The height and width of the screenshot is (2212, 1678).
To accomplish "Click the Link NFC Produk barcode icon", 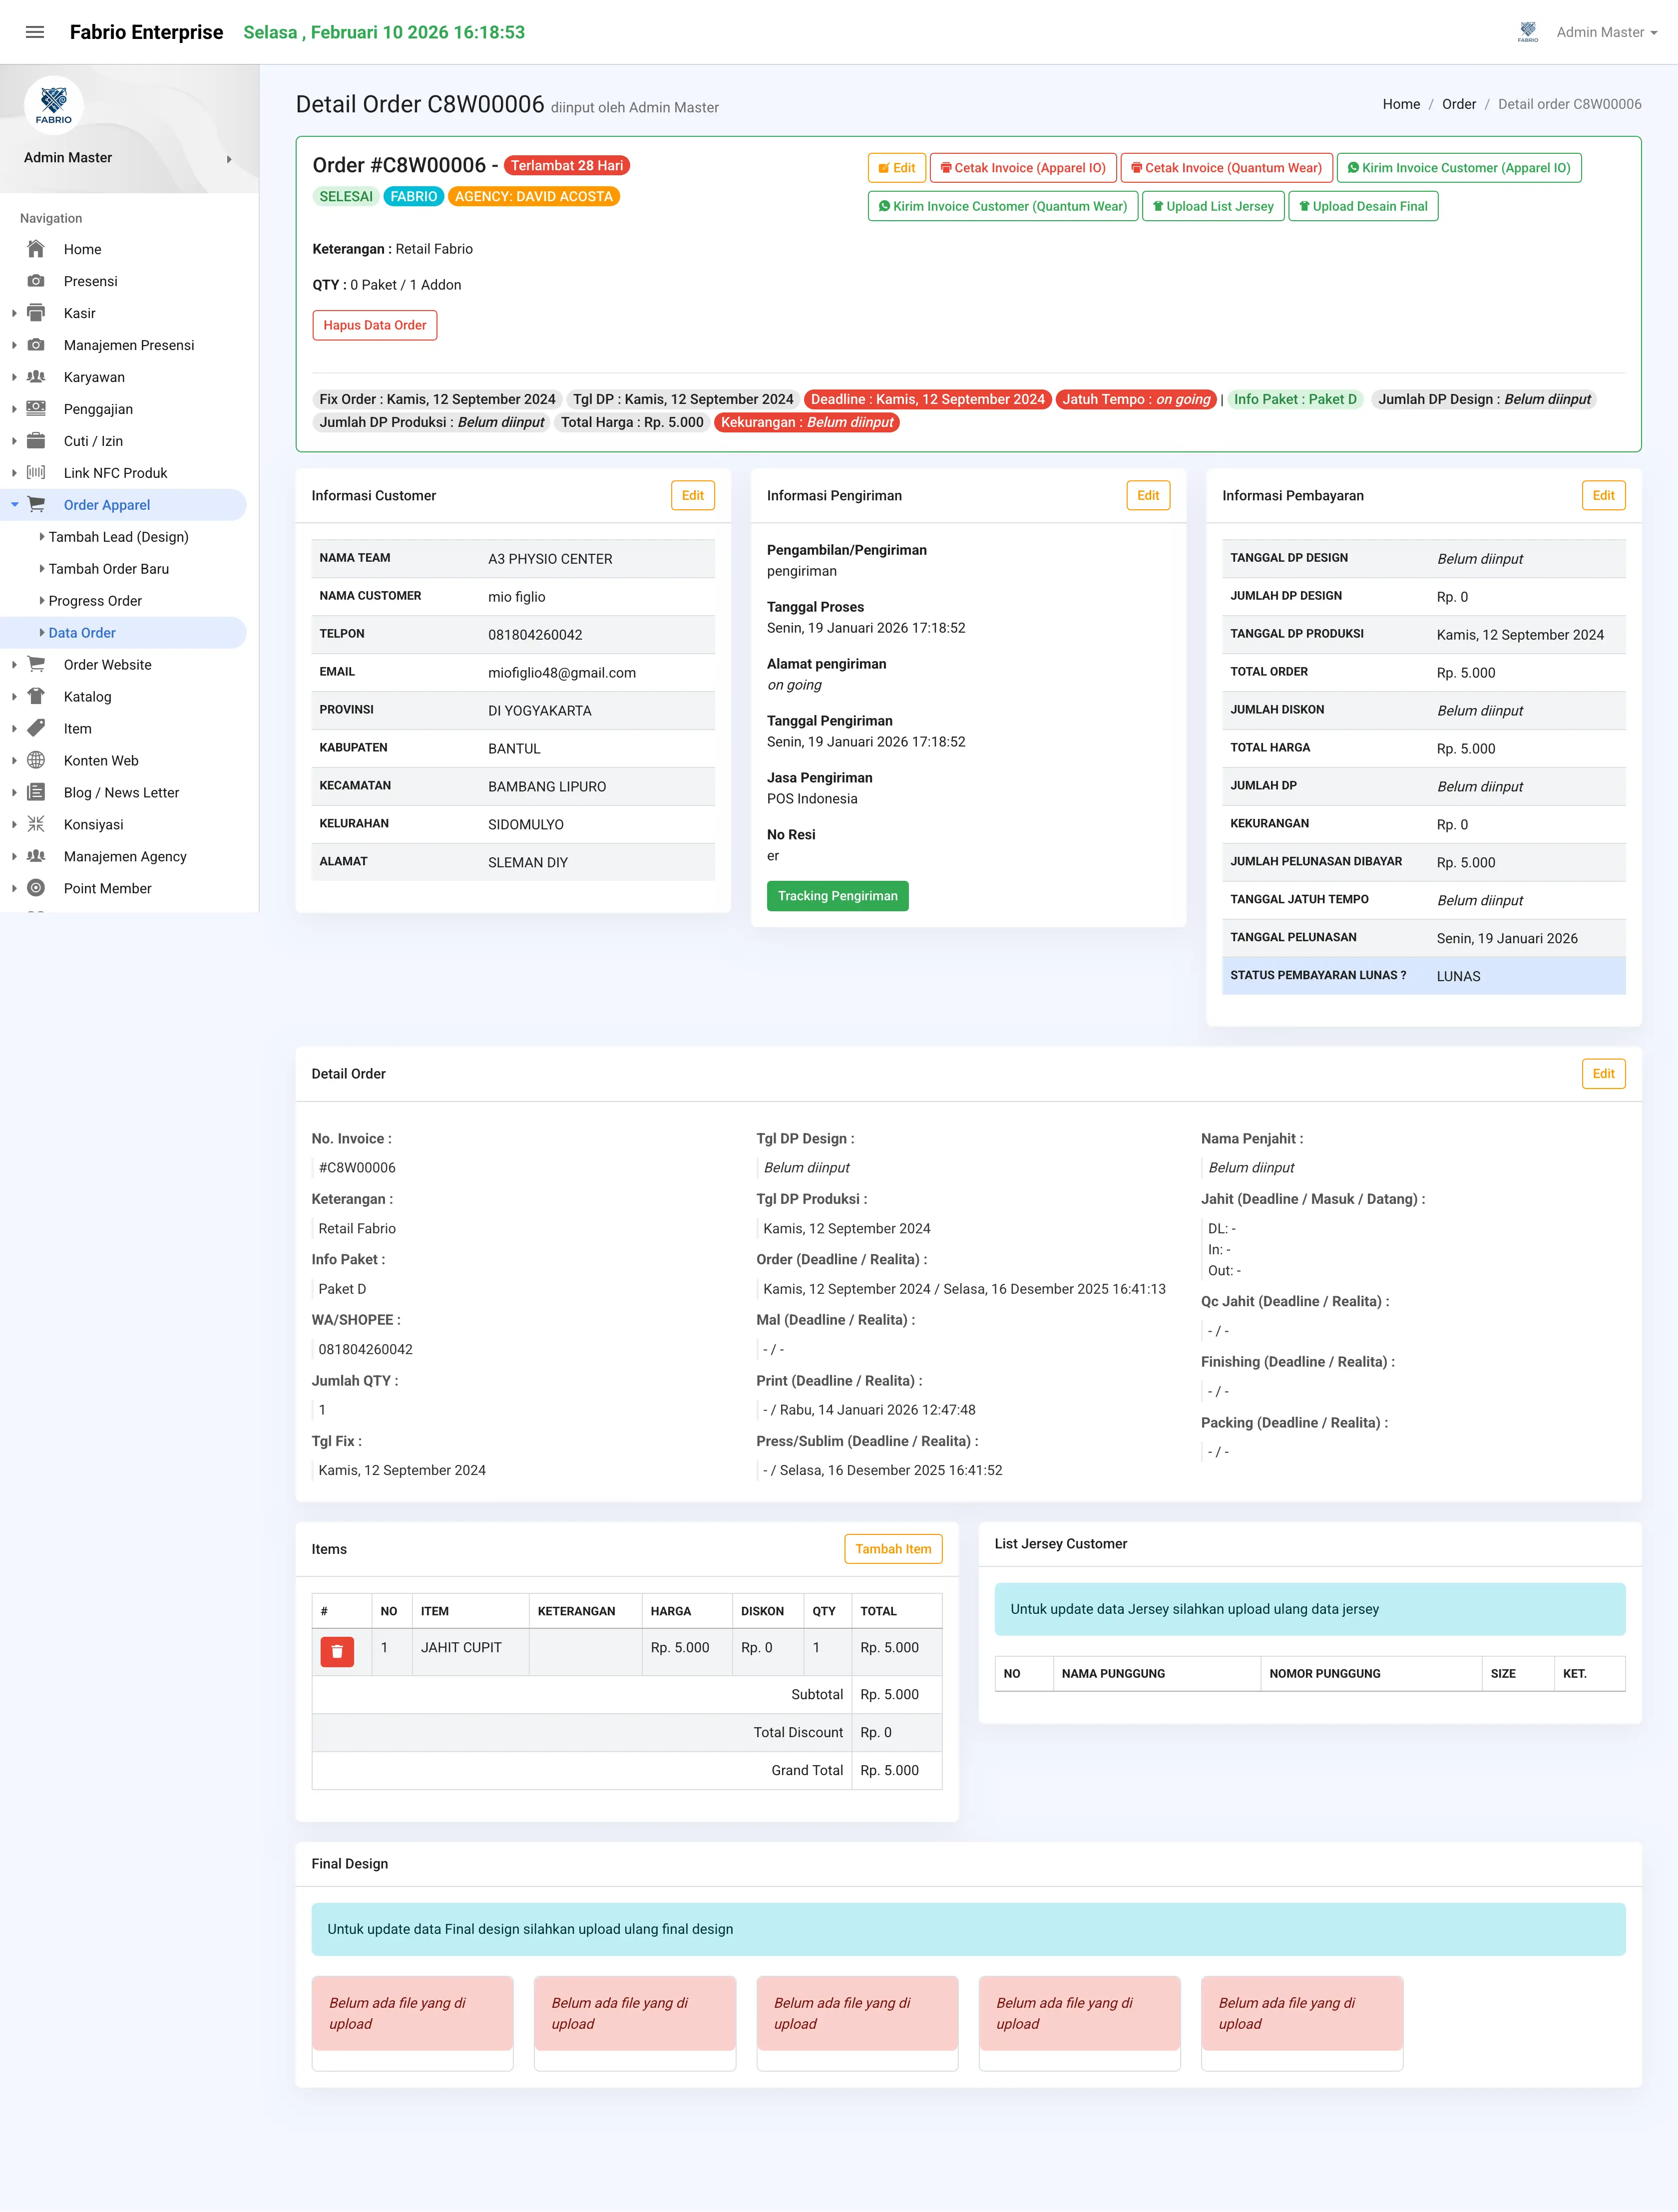I will click(x=36, y=472).
